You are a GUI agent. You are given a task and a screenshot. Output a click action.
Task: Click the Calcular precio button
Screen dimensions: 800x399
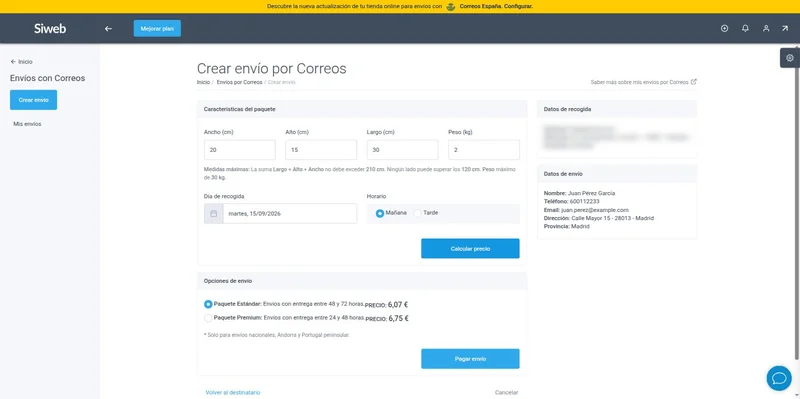coord(470,248)
